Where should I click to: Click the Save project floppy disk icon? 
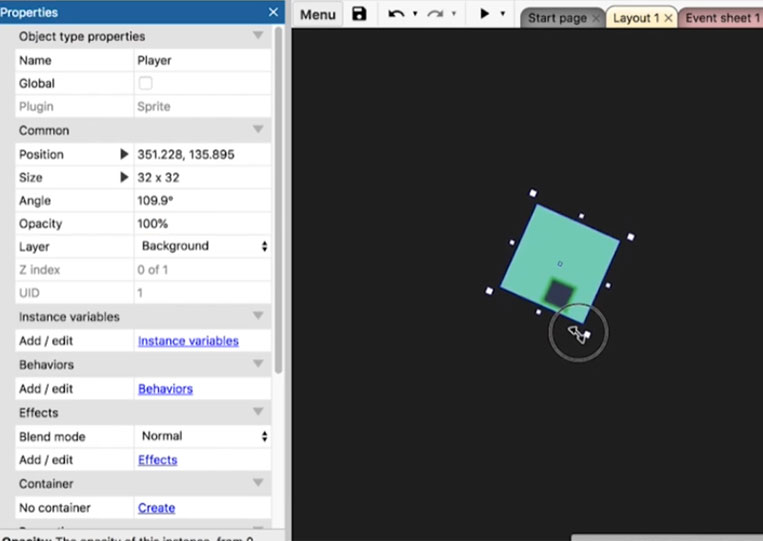tap(359, 14)
